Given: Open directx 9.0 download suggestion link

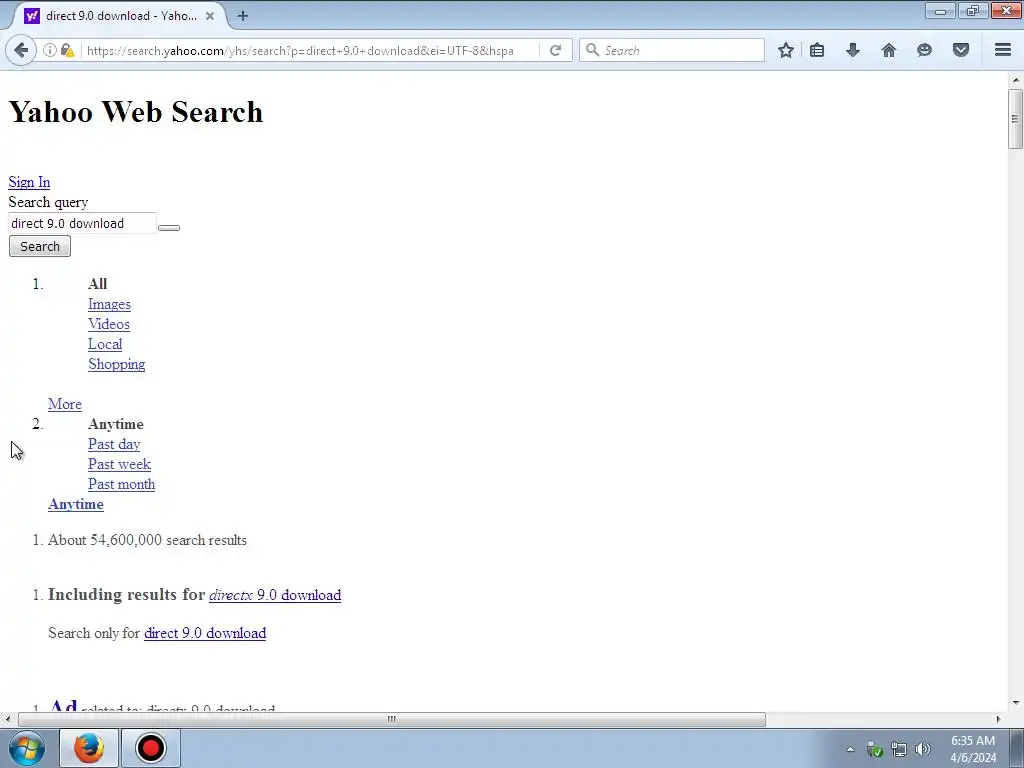Looking at the screenshot, I should coord(275,595).
